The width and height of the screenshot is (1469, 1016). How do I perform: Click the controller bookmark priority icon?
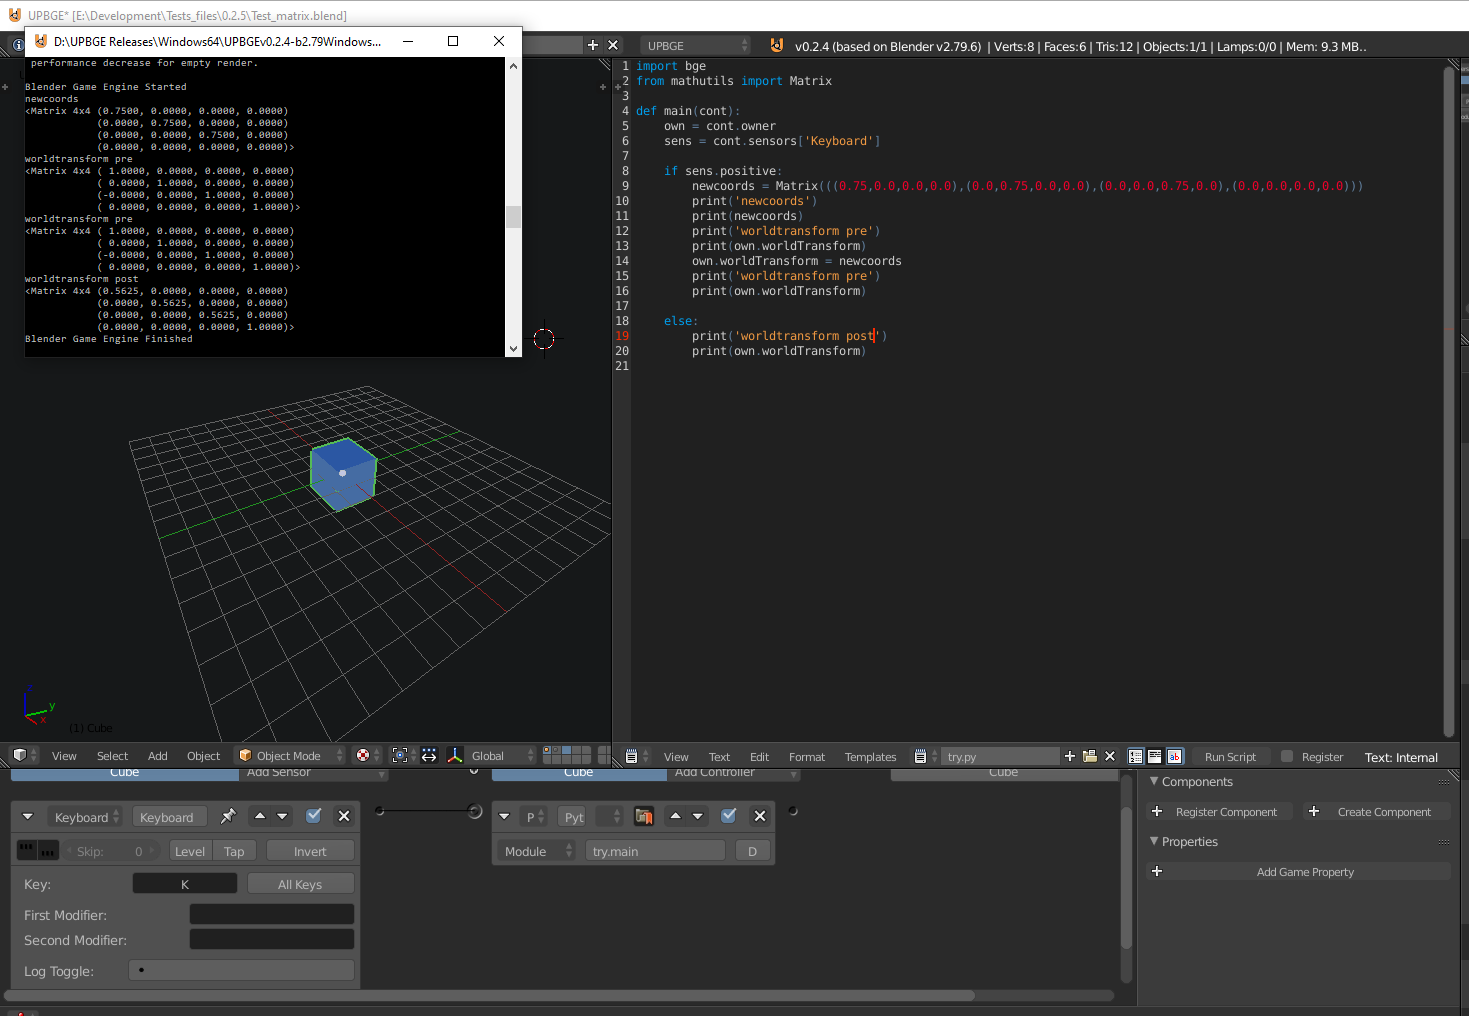[644, 817]
